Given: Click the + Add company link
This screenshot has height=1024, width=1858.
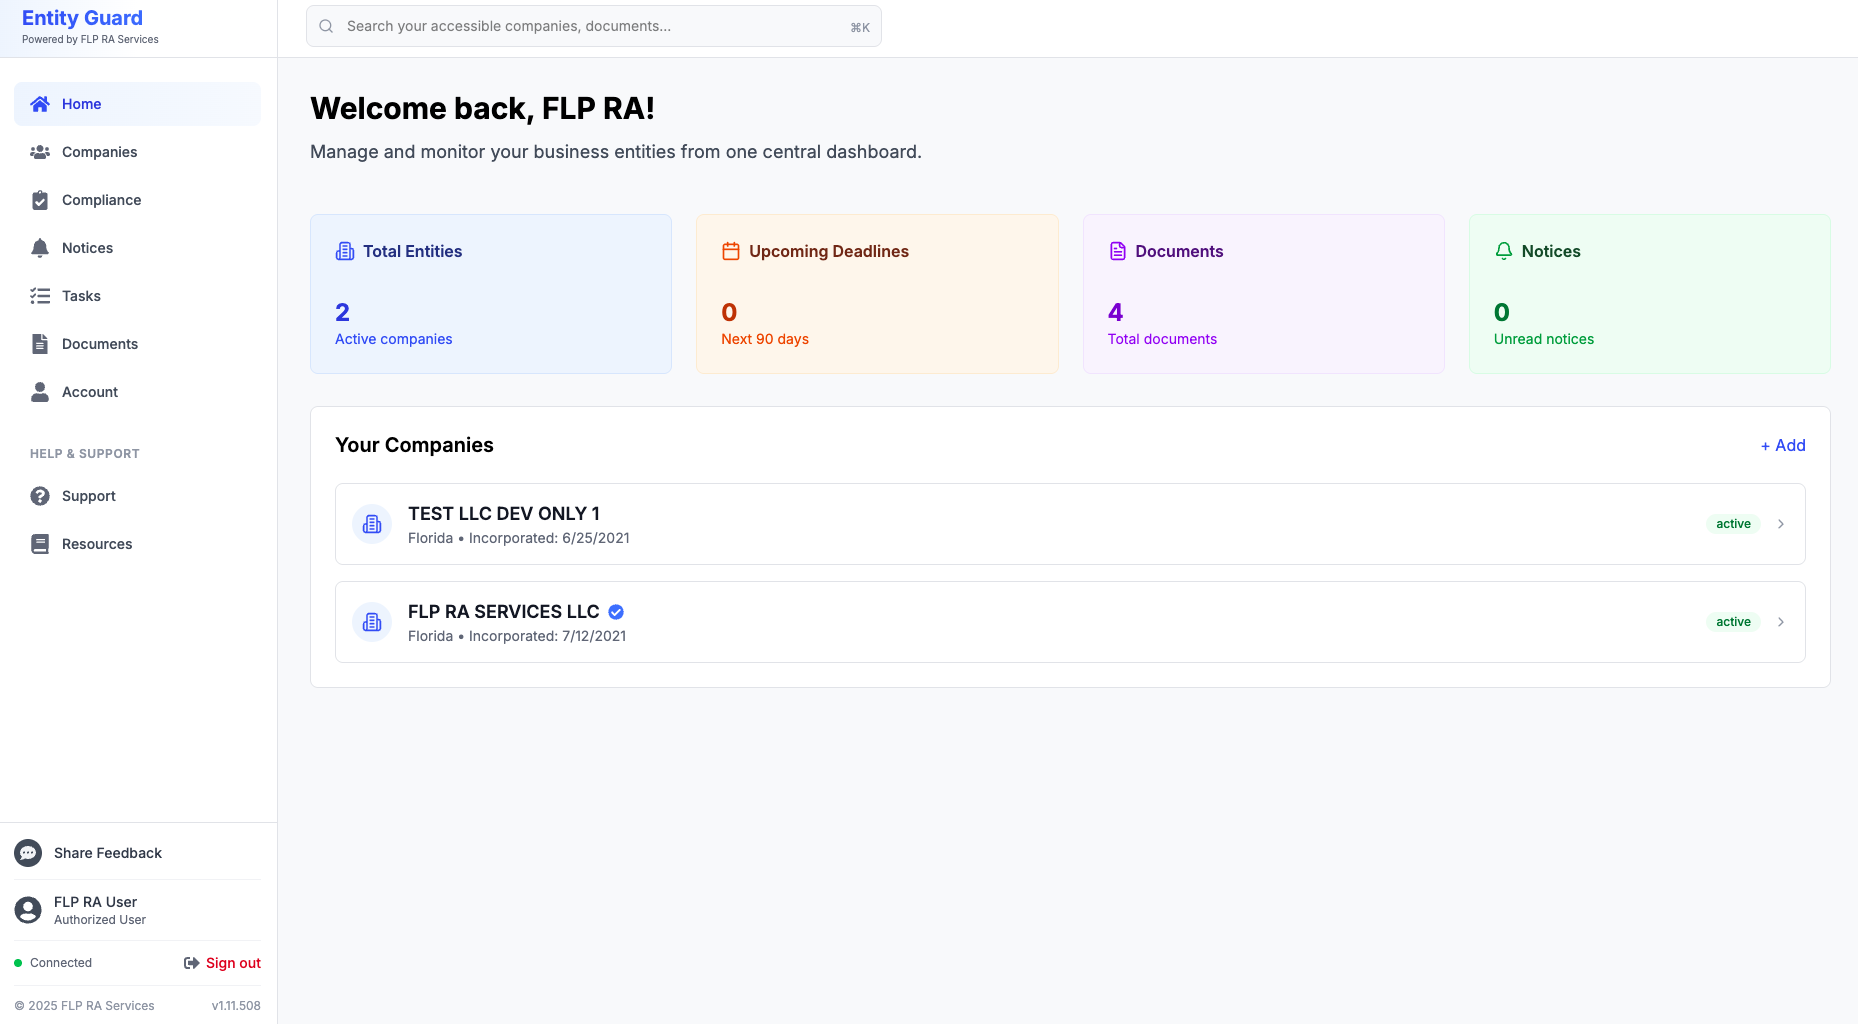Looking at the screenshot, I should point(1783,445).
